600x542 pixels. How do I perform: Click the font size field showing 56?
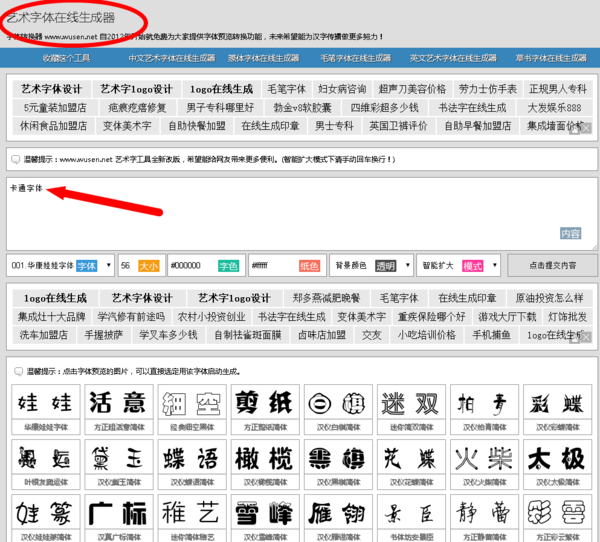(x=142, y=265)
